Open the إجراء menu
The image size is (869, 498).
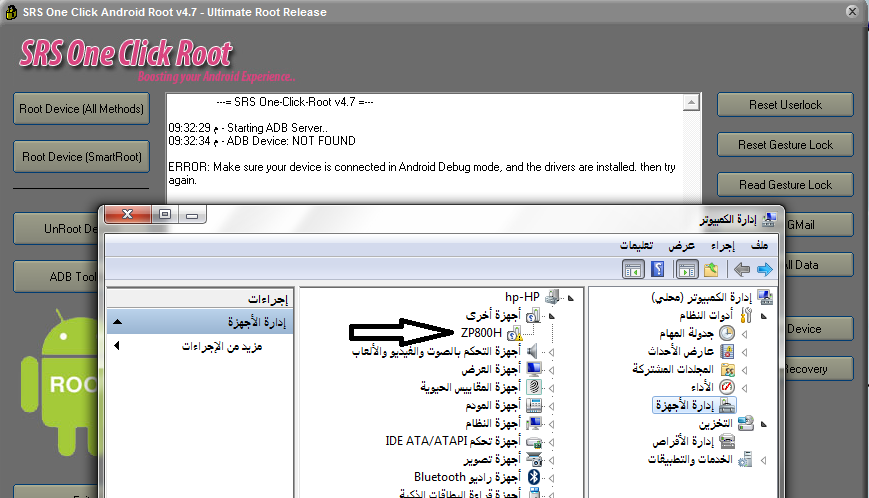(x=723, y=245)
